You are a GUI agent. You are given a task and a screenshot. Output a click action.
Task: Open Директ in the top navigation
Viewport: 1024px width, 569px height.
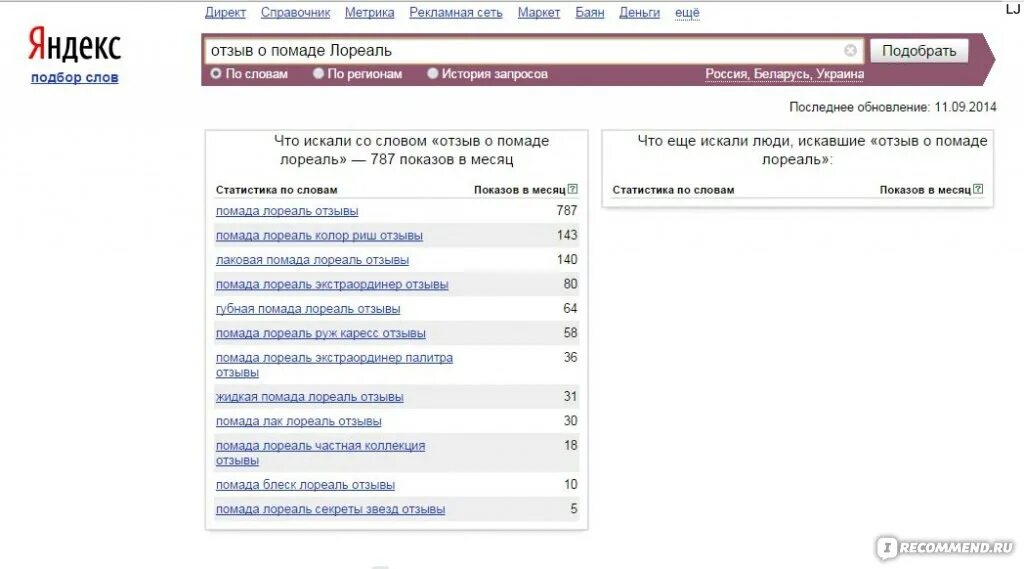[225, 12]
